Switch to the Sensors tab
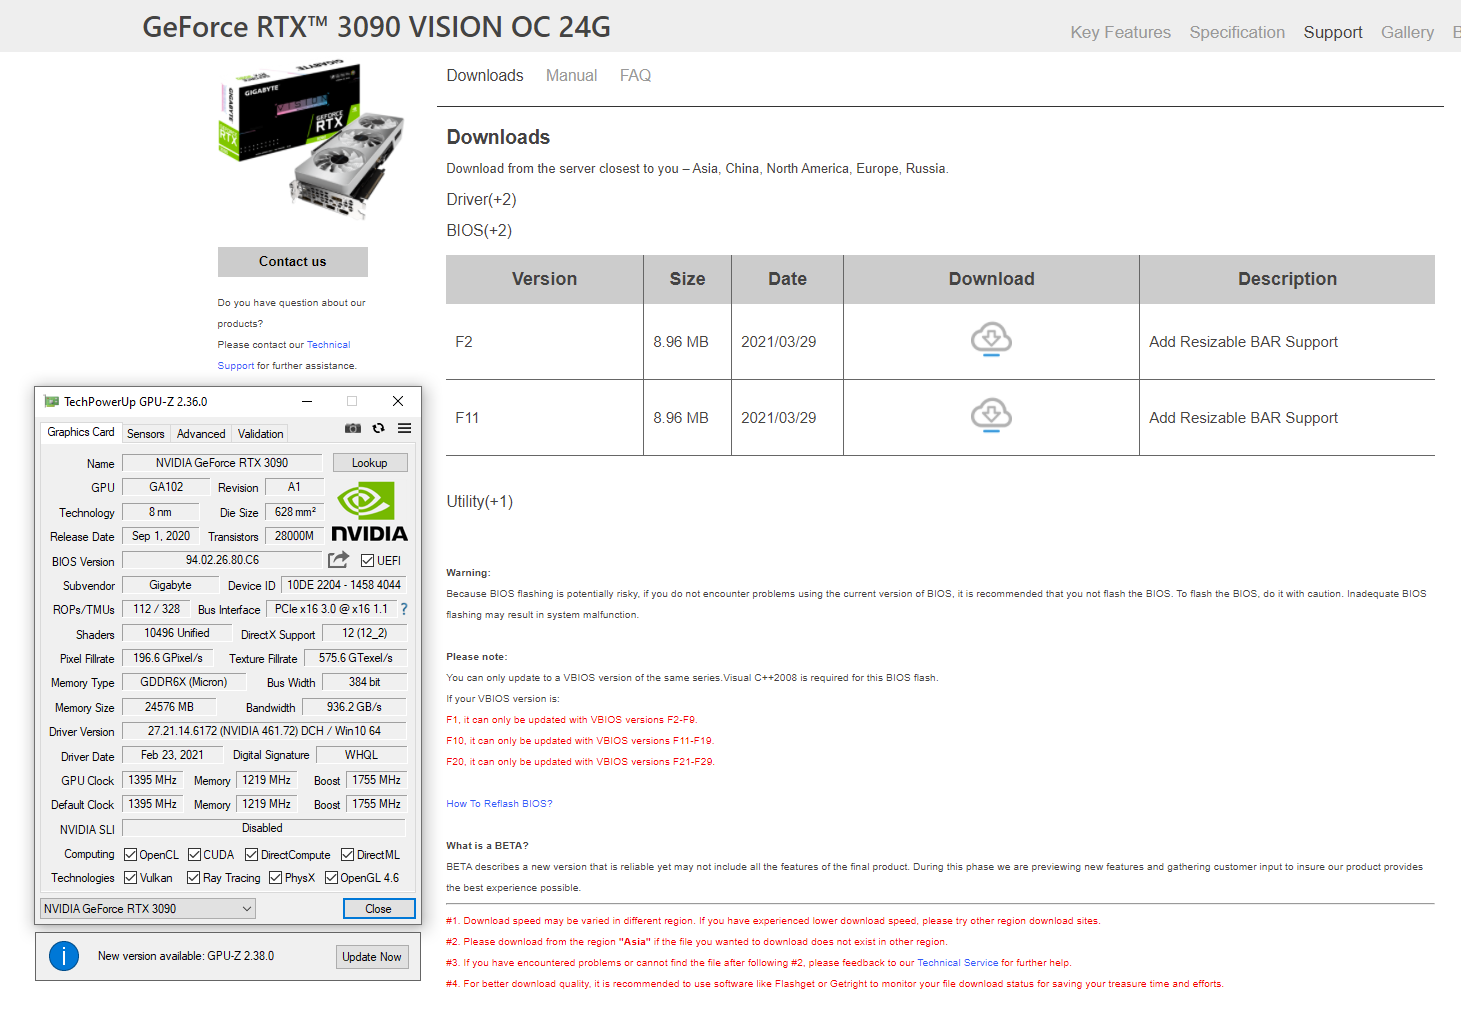This screenshot has height=1015, width=1461. tap(146, 434)
